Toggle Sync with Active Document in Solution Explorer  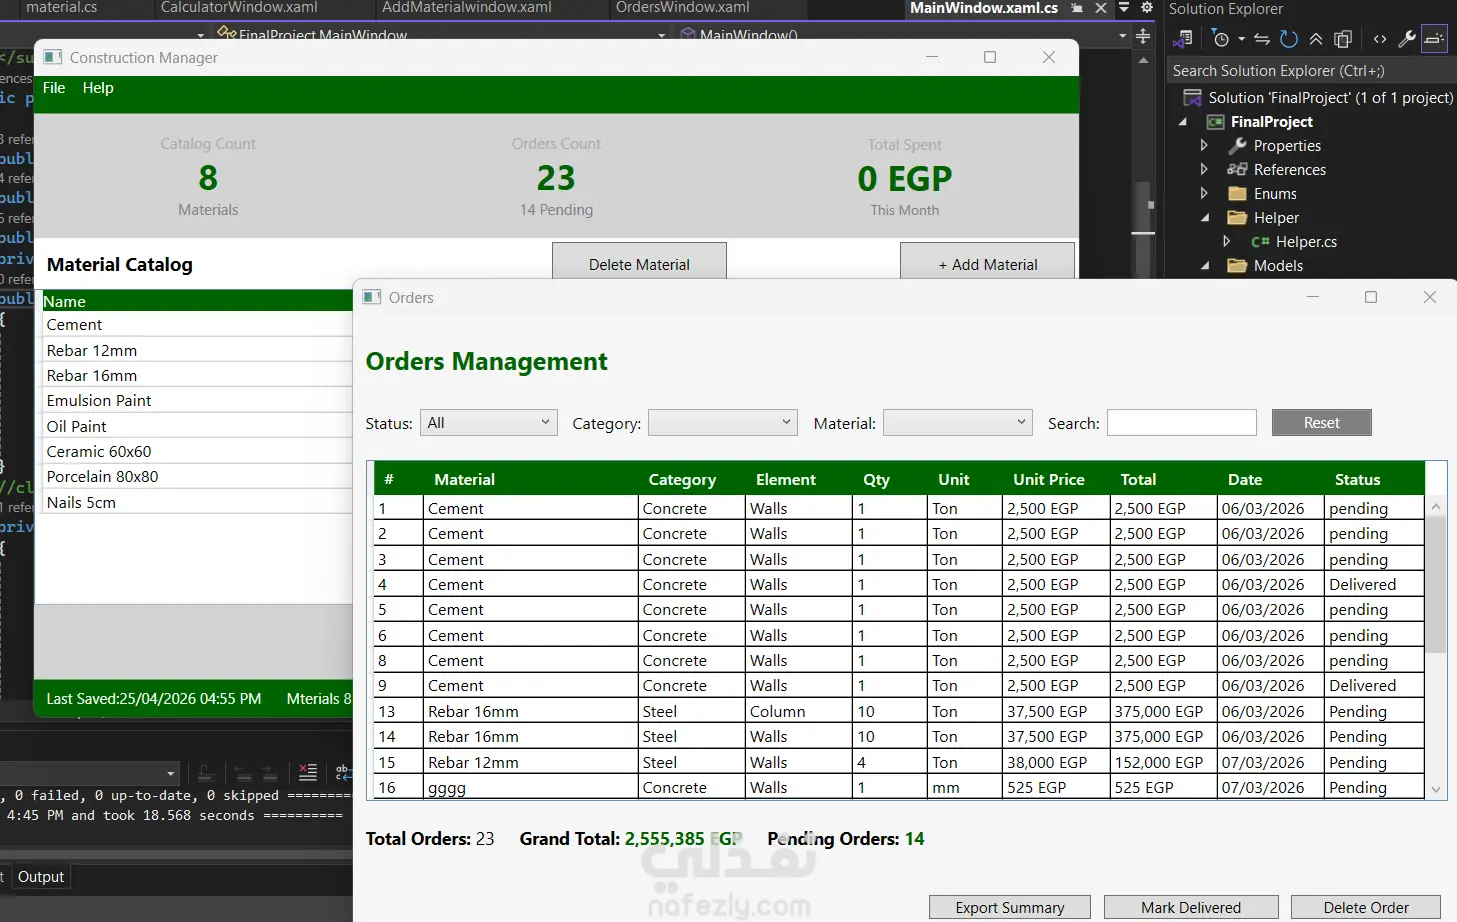(1262, 39)
